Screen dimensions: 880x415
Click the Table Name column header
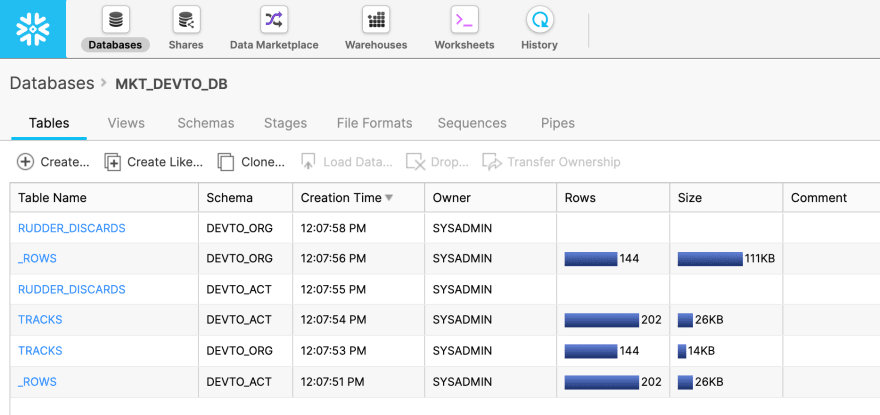(53, 198)
